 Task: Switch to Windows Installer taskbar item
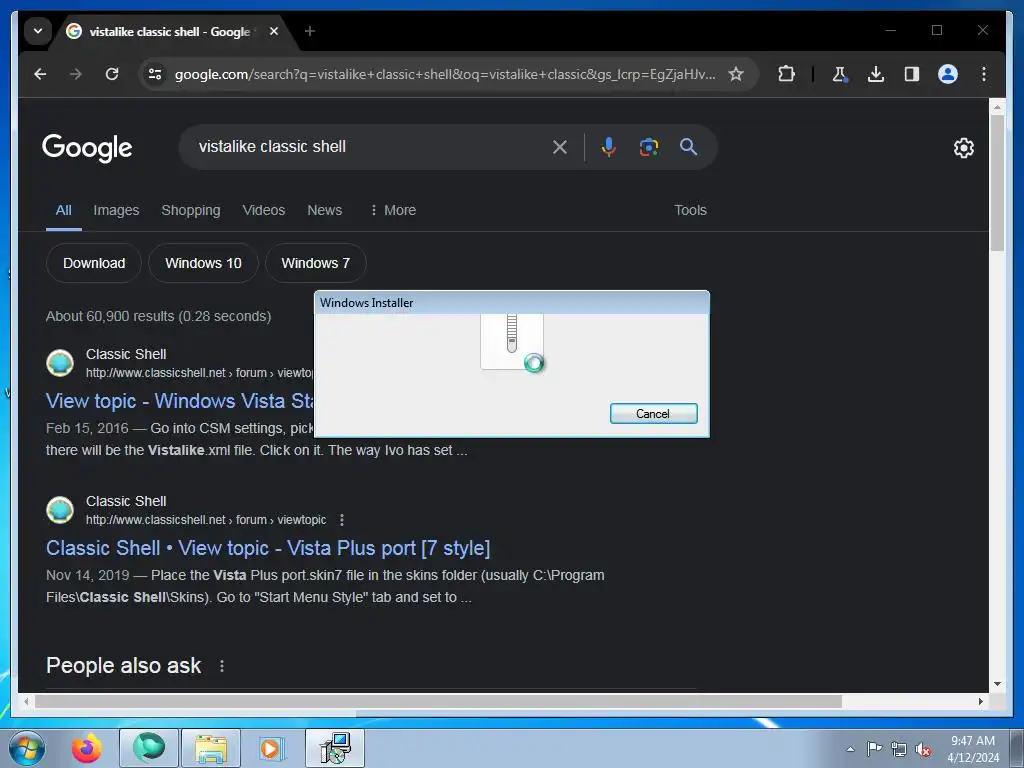click(335, 748)
